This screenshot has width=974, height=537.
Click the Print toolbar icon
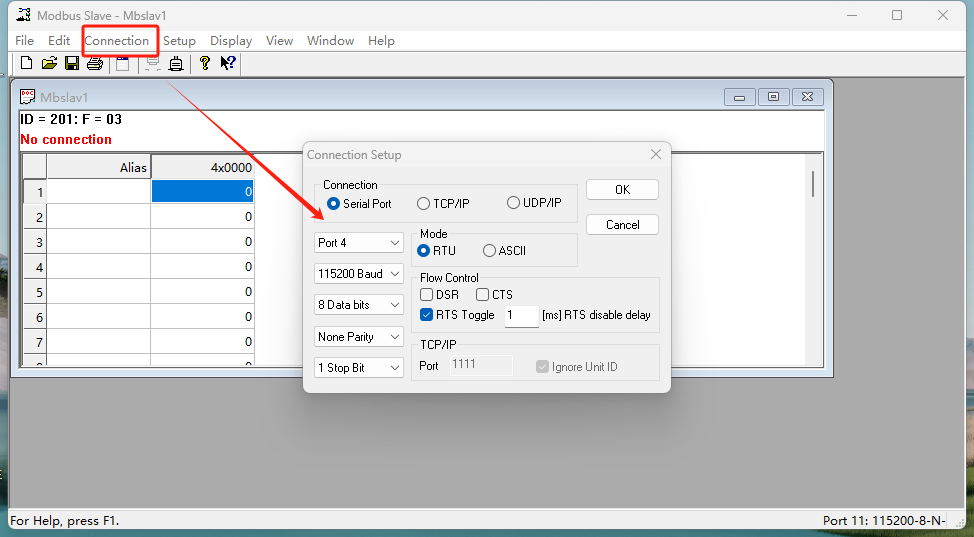[x=95, y=63]
